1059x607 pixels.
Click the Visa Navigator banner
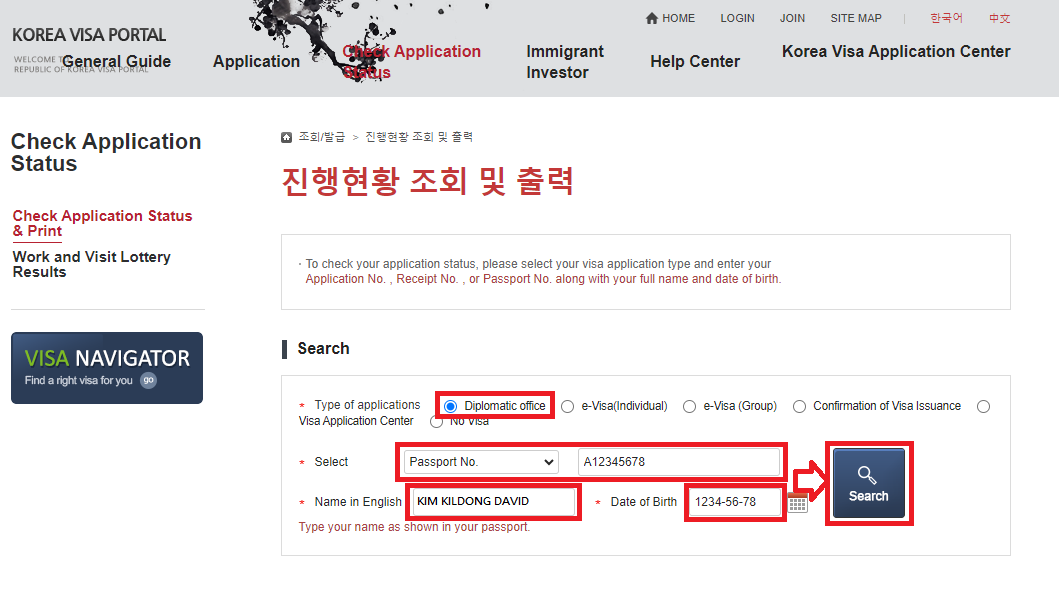107,368
